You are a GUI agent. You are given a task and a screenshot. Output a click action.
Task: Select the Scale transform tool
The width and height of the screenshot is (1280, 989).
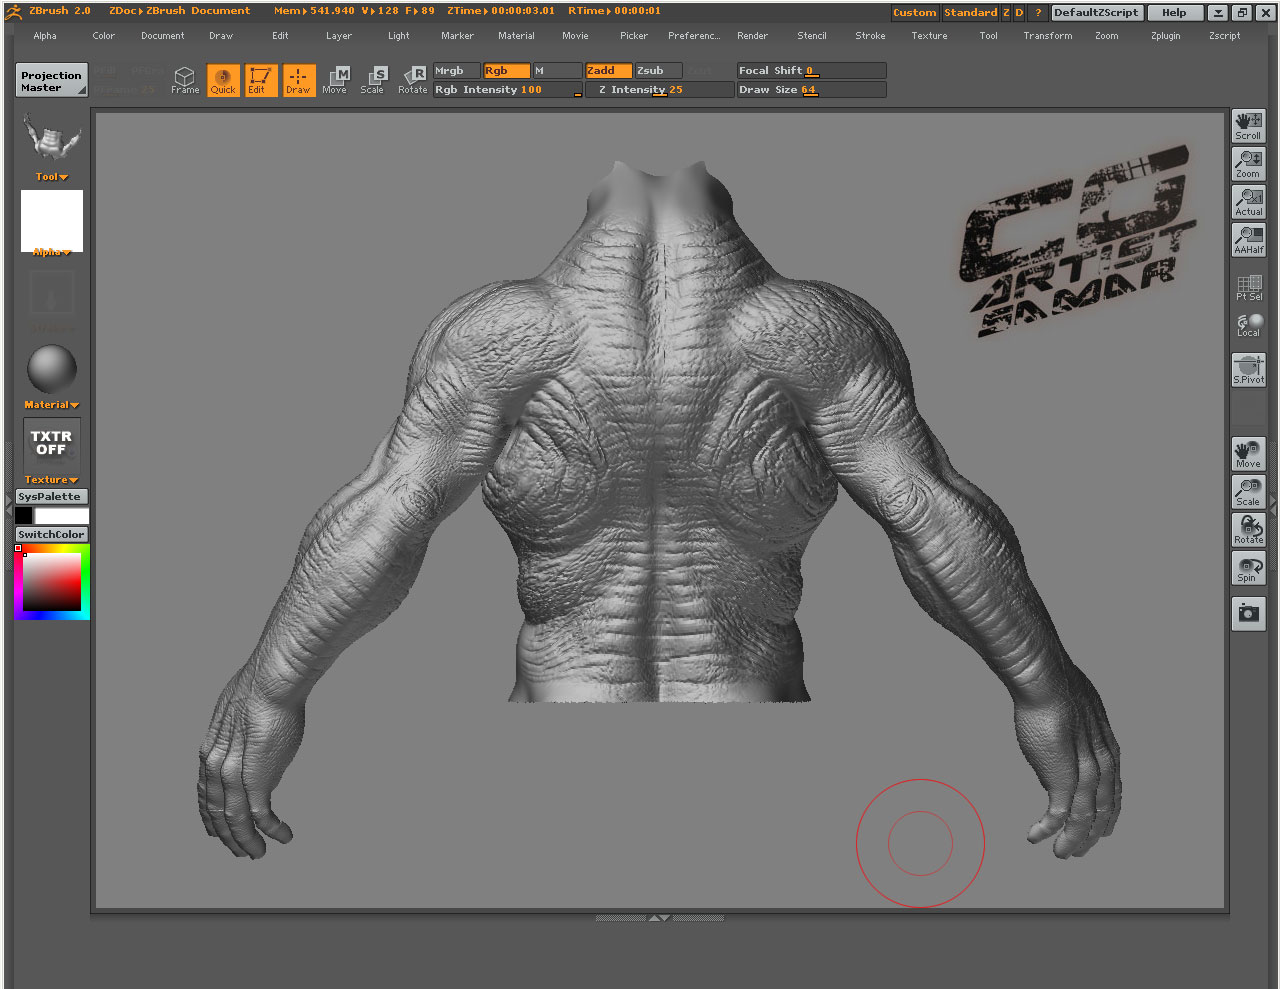pyautogui.click(x=373, y=80)
